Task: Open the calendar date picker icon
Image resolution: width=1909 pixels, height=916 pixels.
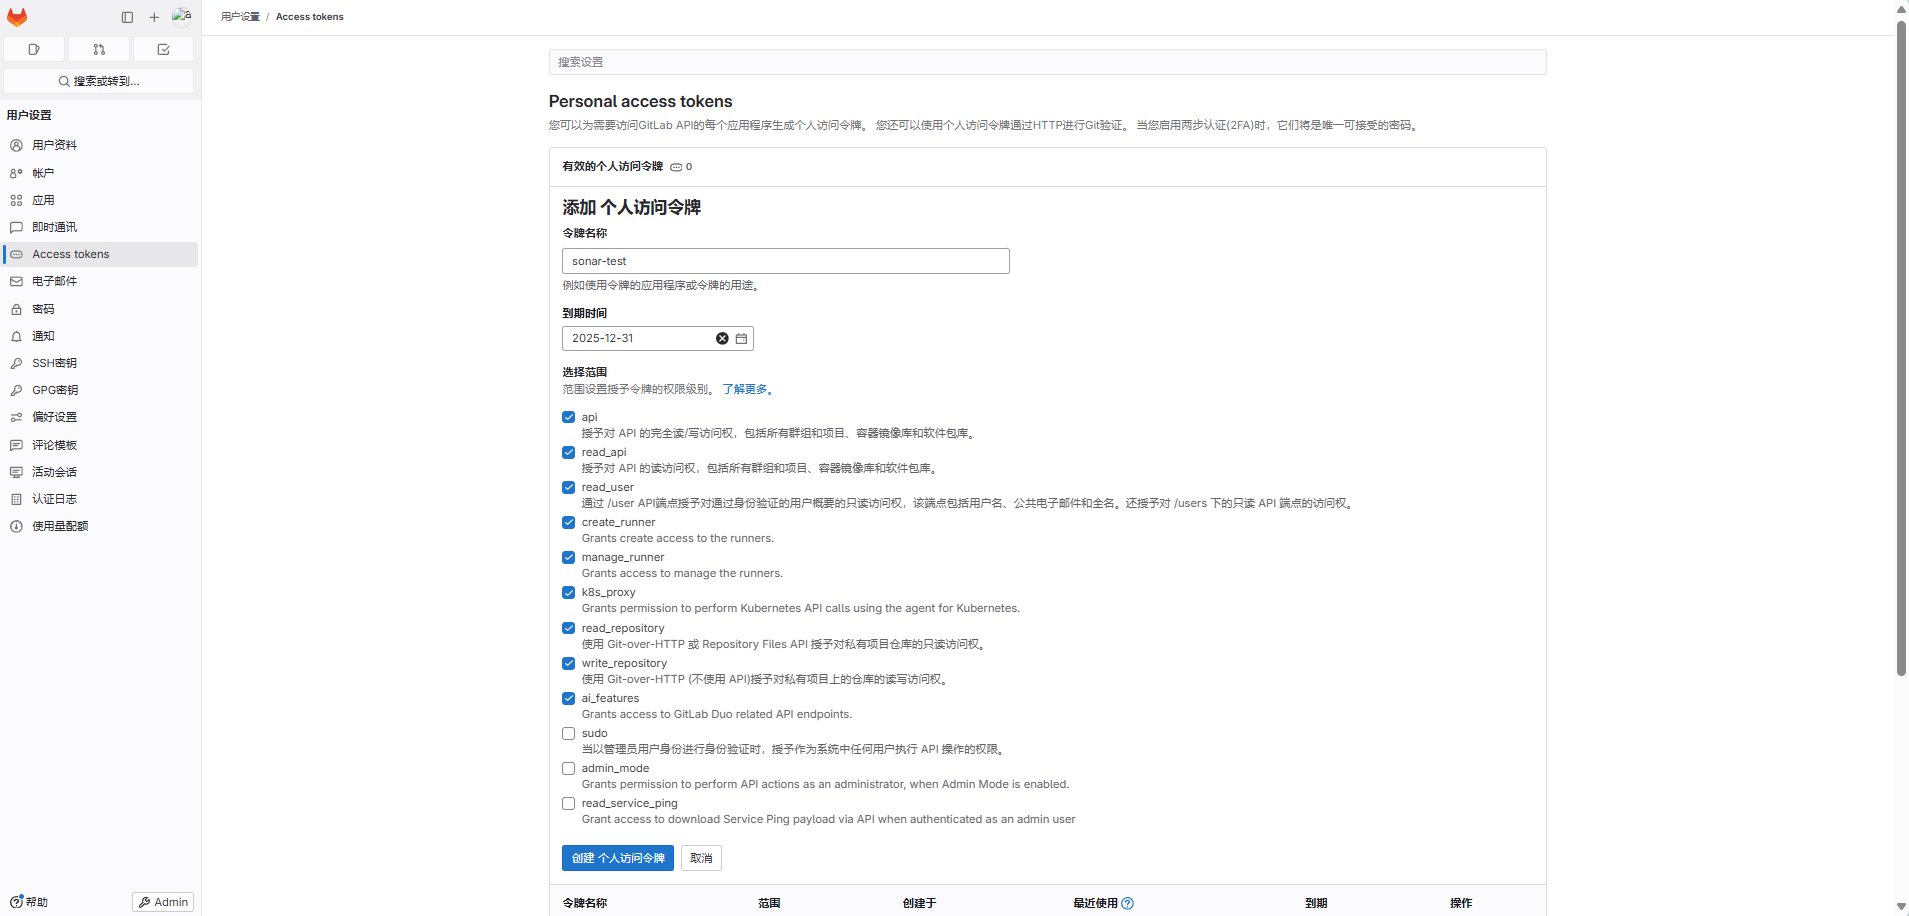Action: (741, 338)
